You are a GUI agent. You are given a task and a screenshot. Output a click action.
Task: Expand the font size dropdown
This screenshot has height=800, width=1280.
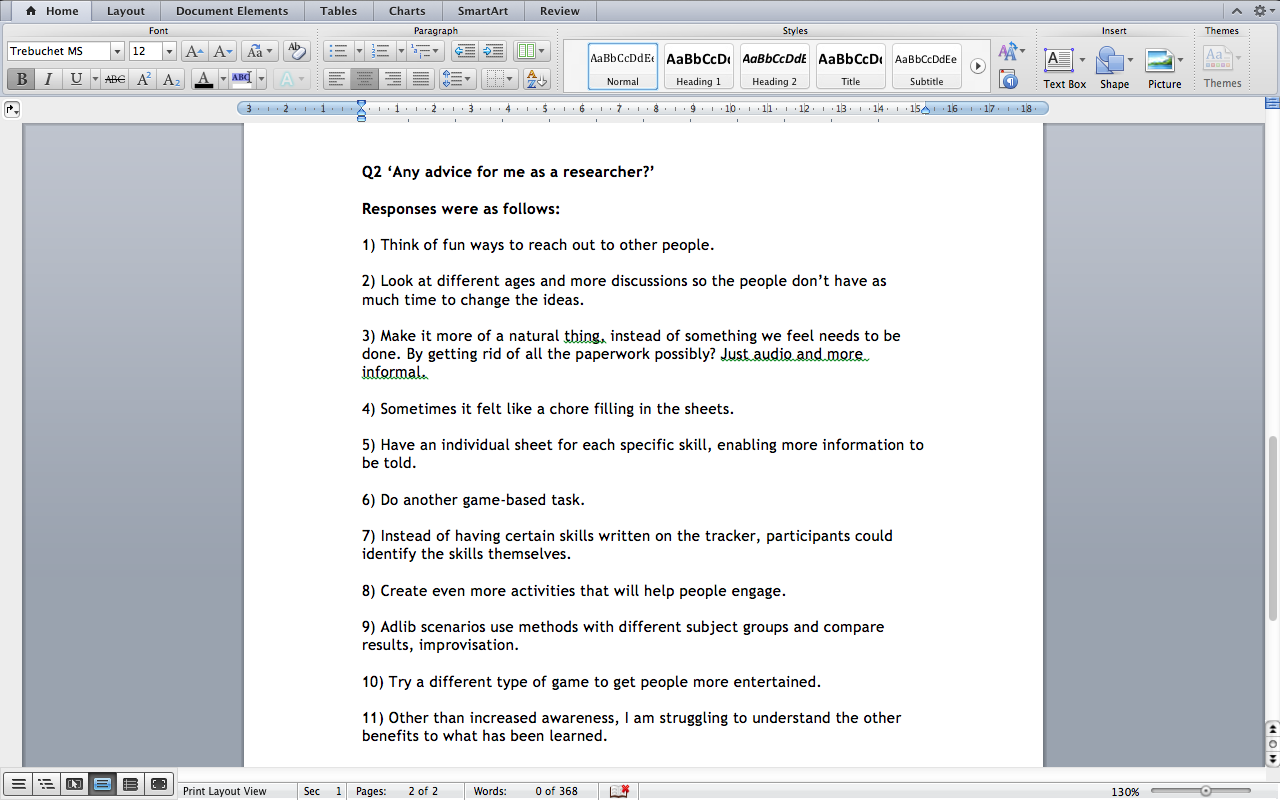coord(169,51)
